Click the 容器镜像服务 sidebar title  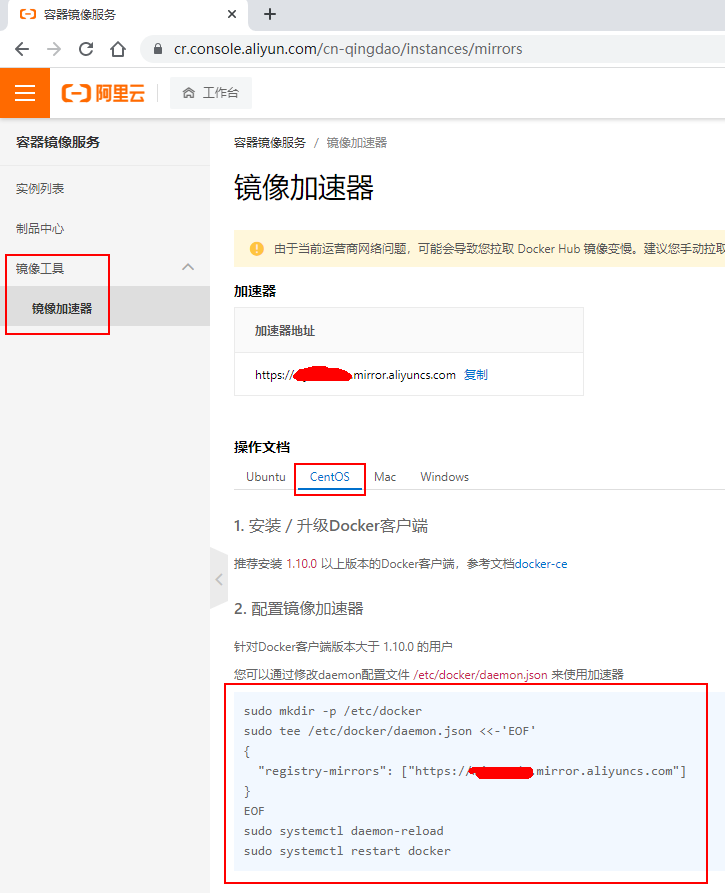click(58, 142)
